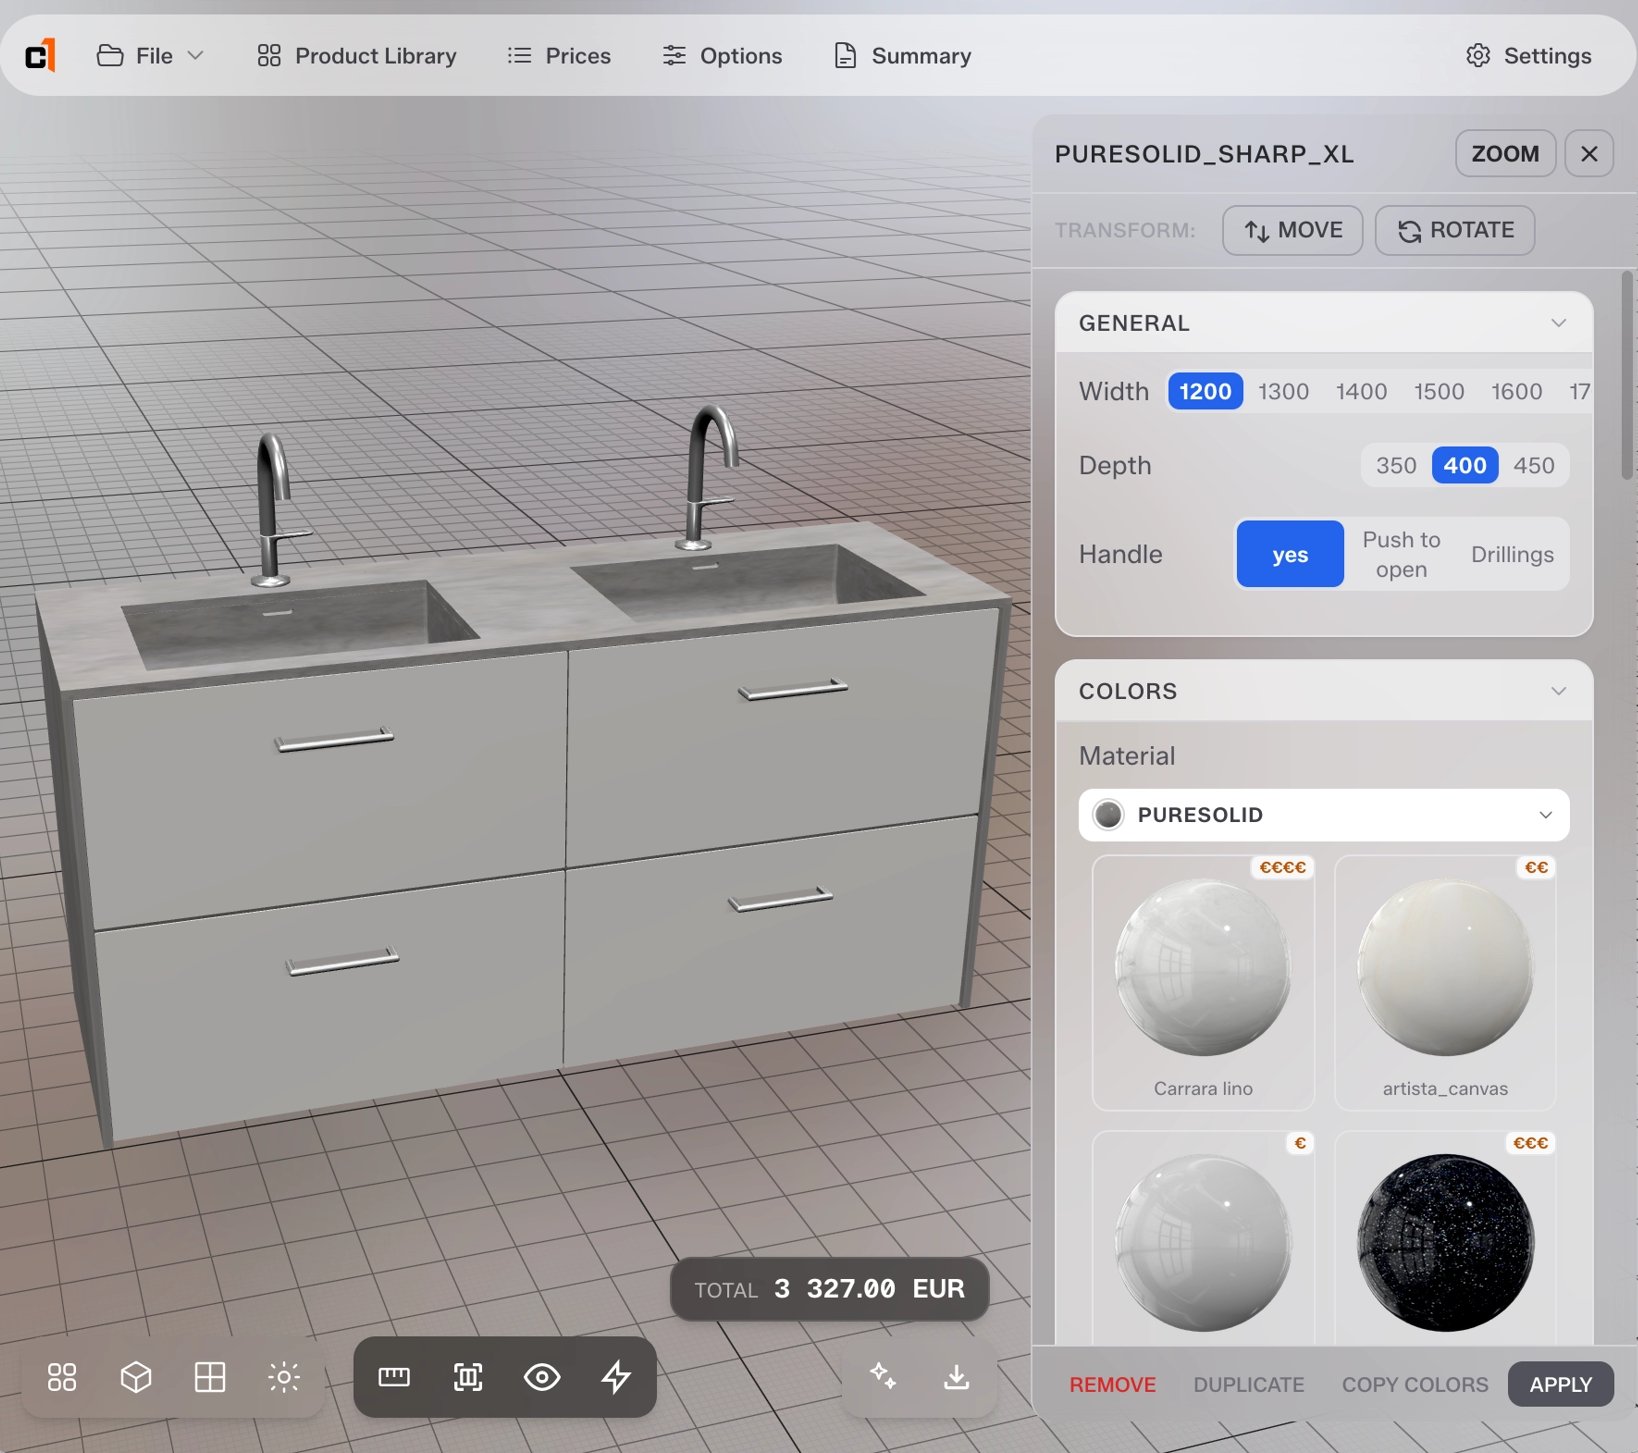Toggle the eye visibility icon
The image size is (1638, 1453).
(542, 1377)
